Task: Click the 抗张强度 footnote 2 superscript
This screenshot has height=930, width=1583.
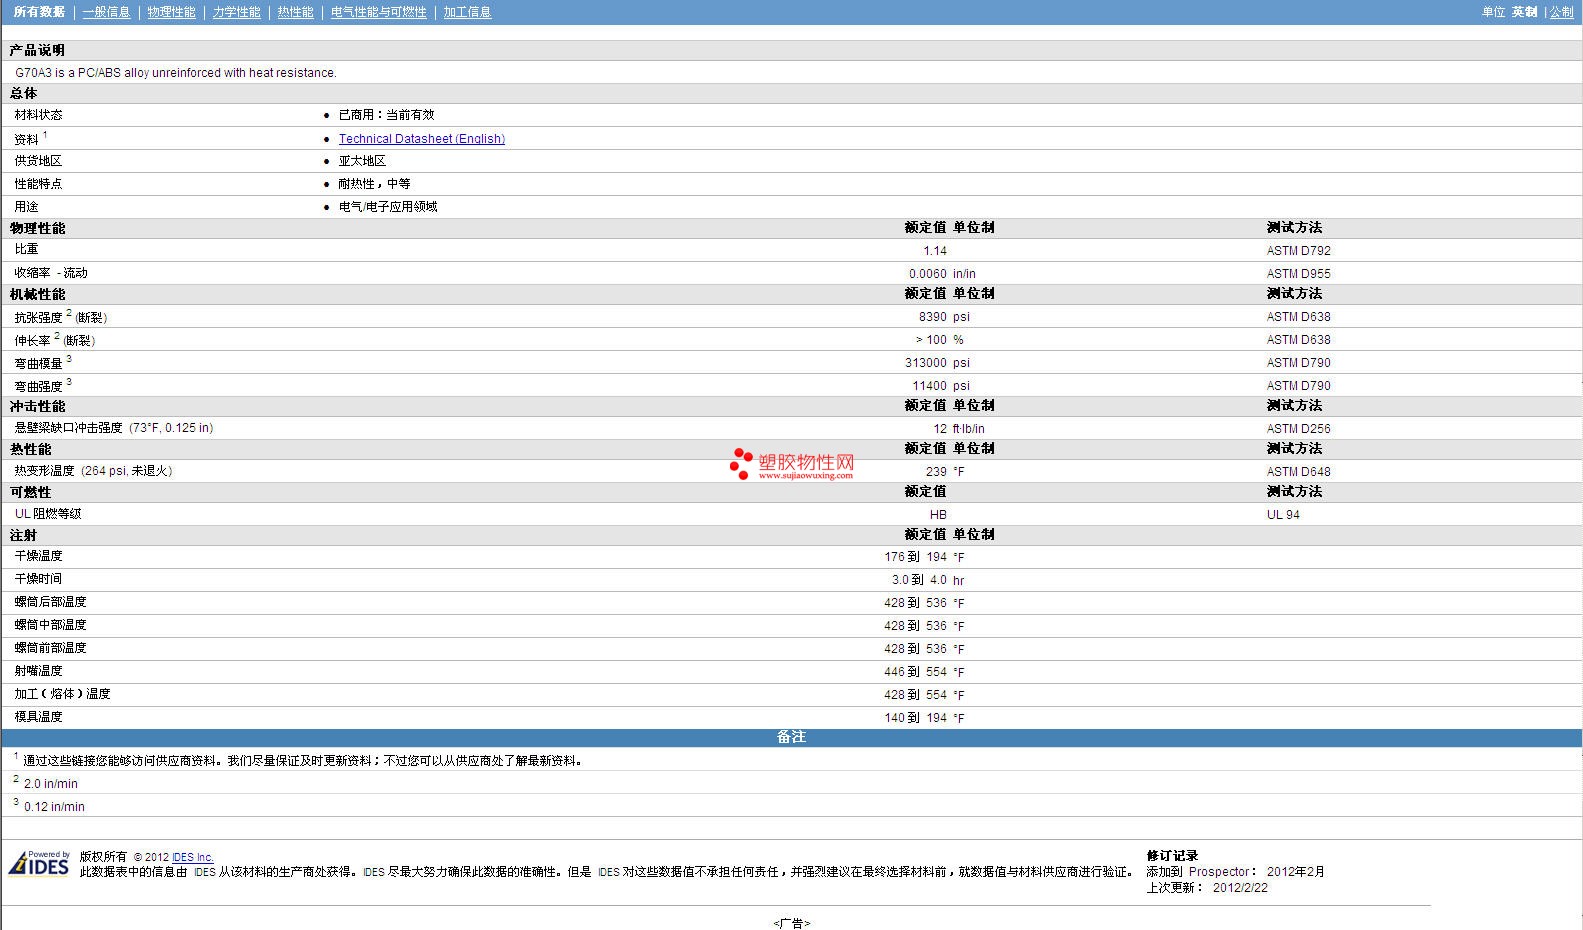Action: 69,313
